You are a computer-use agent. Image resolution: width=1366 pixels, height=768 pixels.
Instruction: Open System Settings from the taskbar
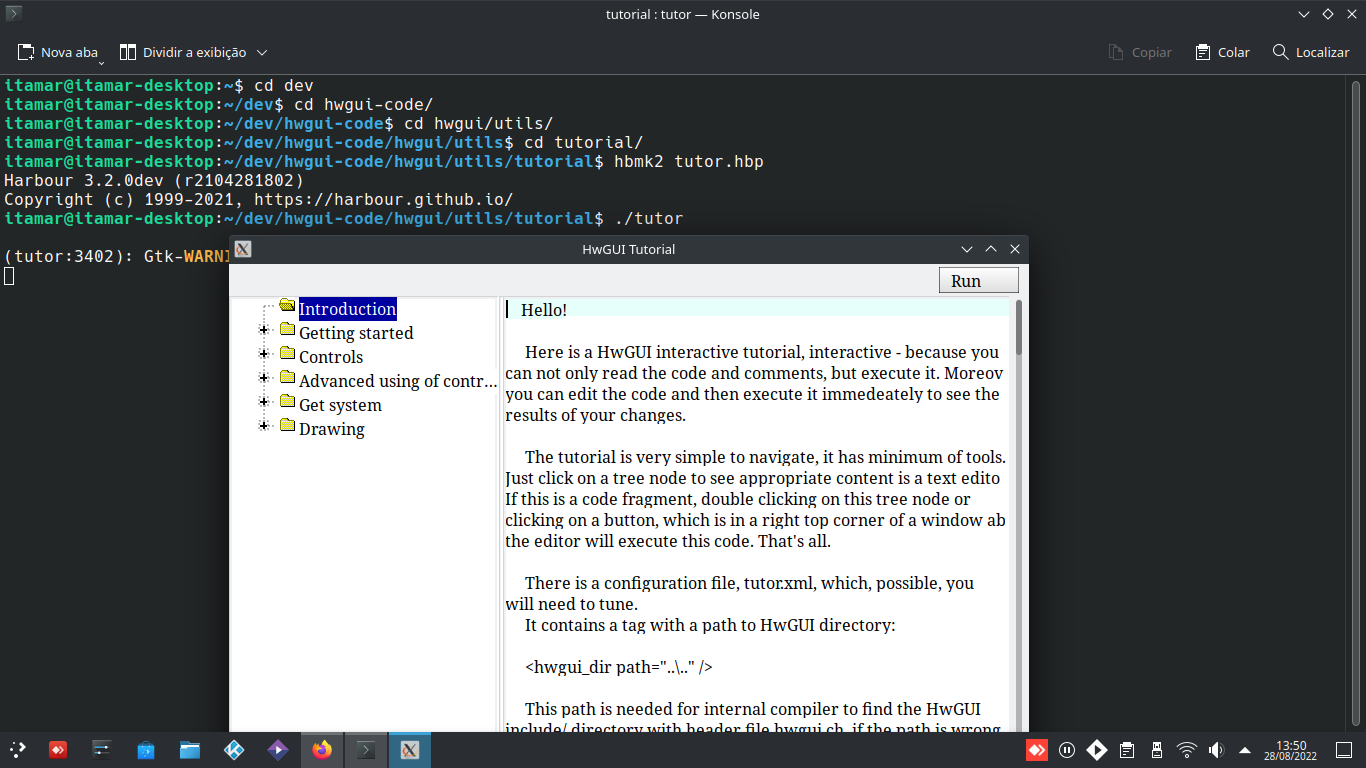[x=102, y=749]
